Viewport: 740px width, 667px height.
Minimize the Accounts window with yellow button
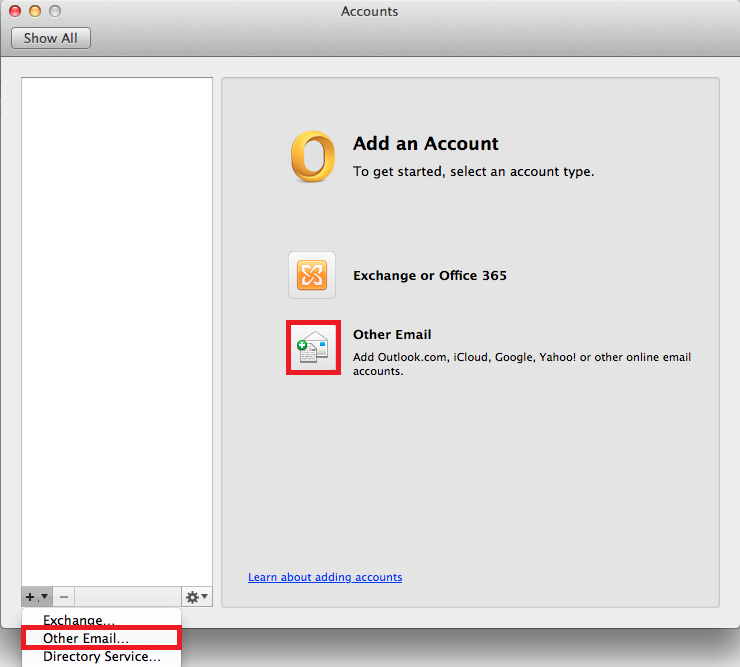[x=35, y=12]
